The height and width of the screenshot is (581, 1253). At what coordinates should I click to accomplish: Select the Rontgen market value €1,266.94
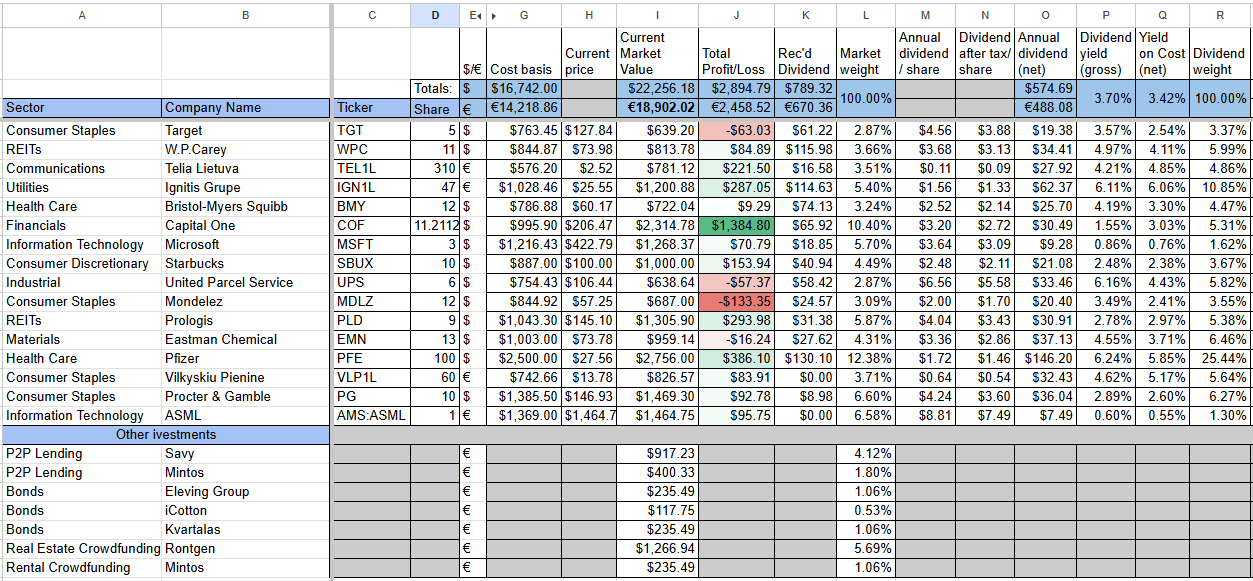(x=657, y=549)
